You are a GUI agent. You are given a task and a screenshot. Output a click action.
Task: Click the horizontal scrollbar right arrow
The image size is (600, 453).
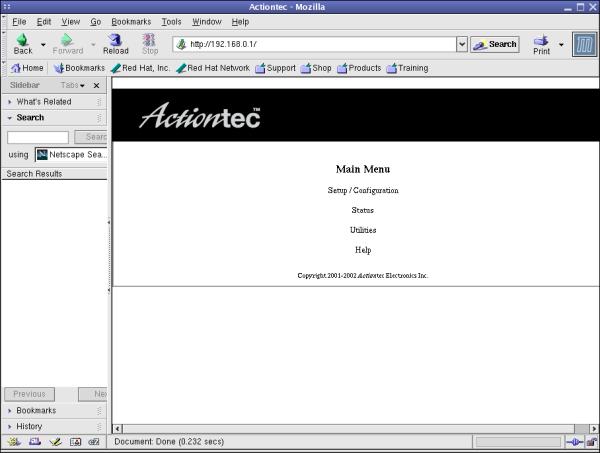(594, 429)
